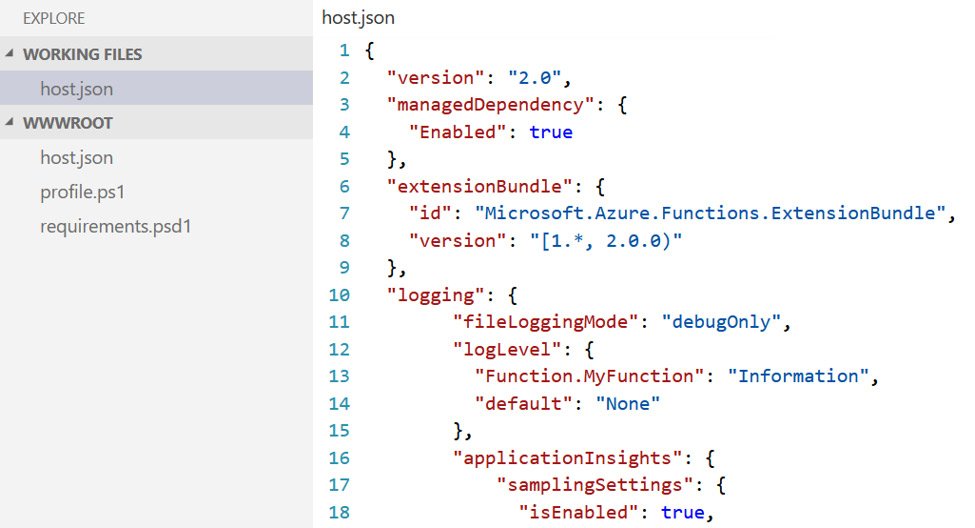Place cursor on "applicationInsights" key
Image resolution: width=975 pixels, height=528 pixels.
(558, 458)
